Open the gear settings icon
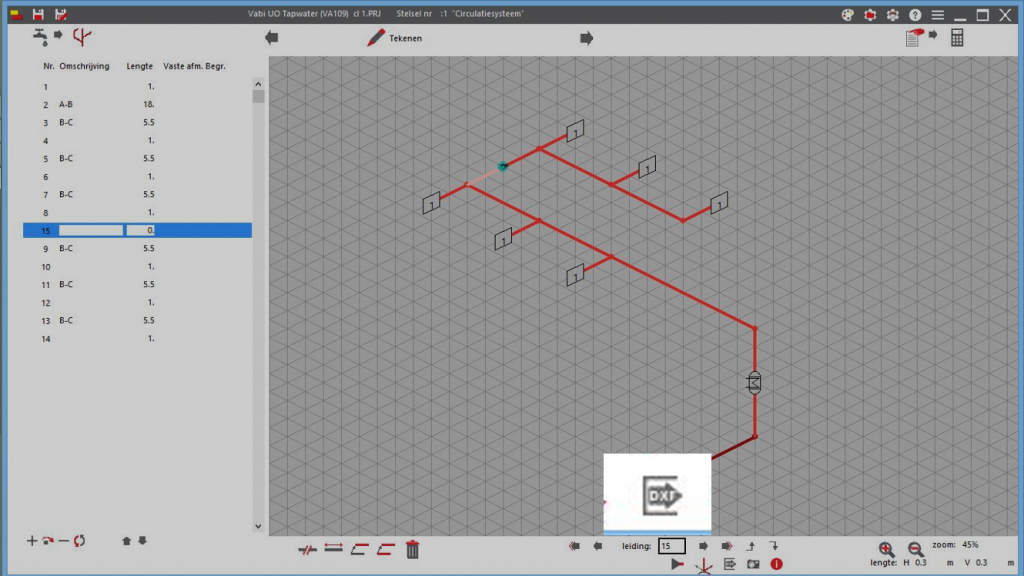This screenshot has height=576, width=1024. [893, 14]
